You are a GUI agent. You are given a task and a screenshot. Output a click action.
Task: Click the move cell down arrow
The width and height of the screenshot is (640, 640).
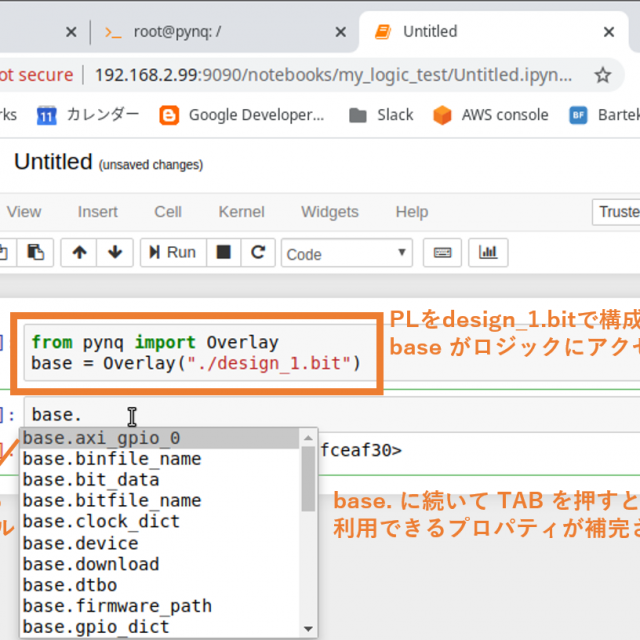pos(114,253)
